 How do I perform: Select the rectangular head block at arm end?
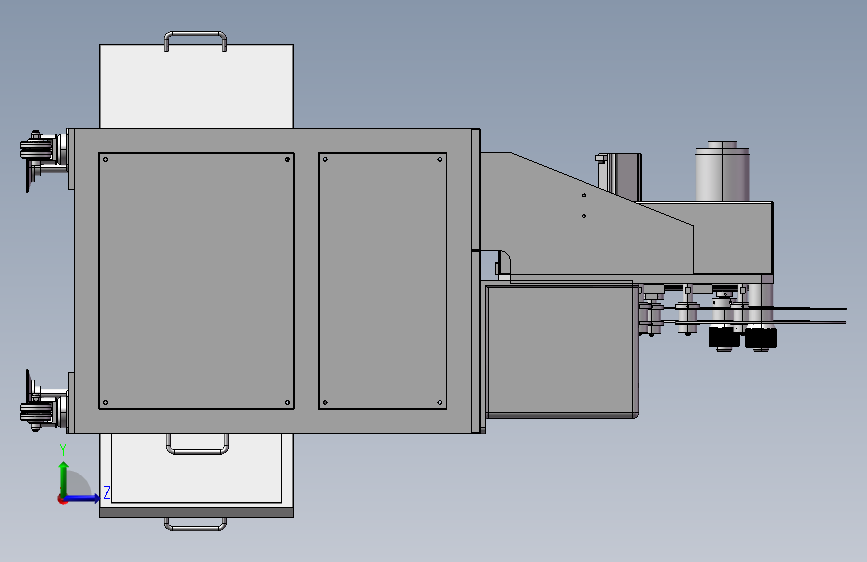(733, 238)
